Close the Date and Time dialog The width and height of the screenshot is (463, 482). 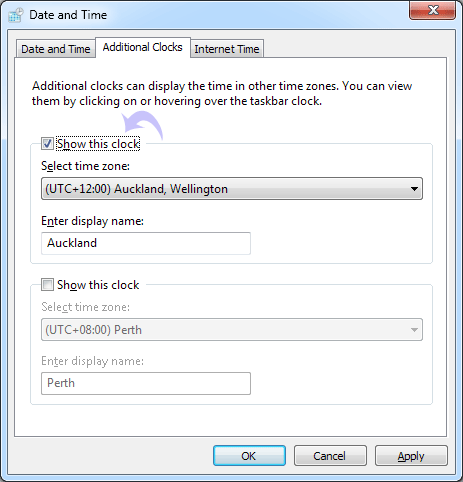(x=432, y=10)
